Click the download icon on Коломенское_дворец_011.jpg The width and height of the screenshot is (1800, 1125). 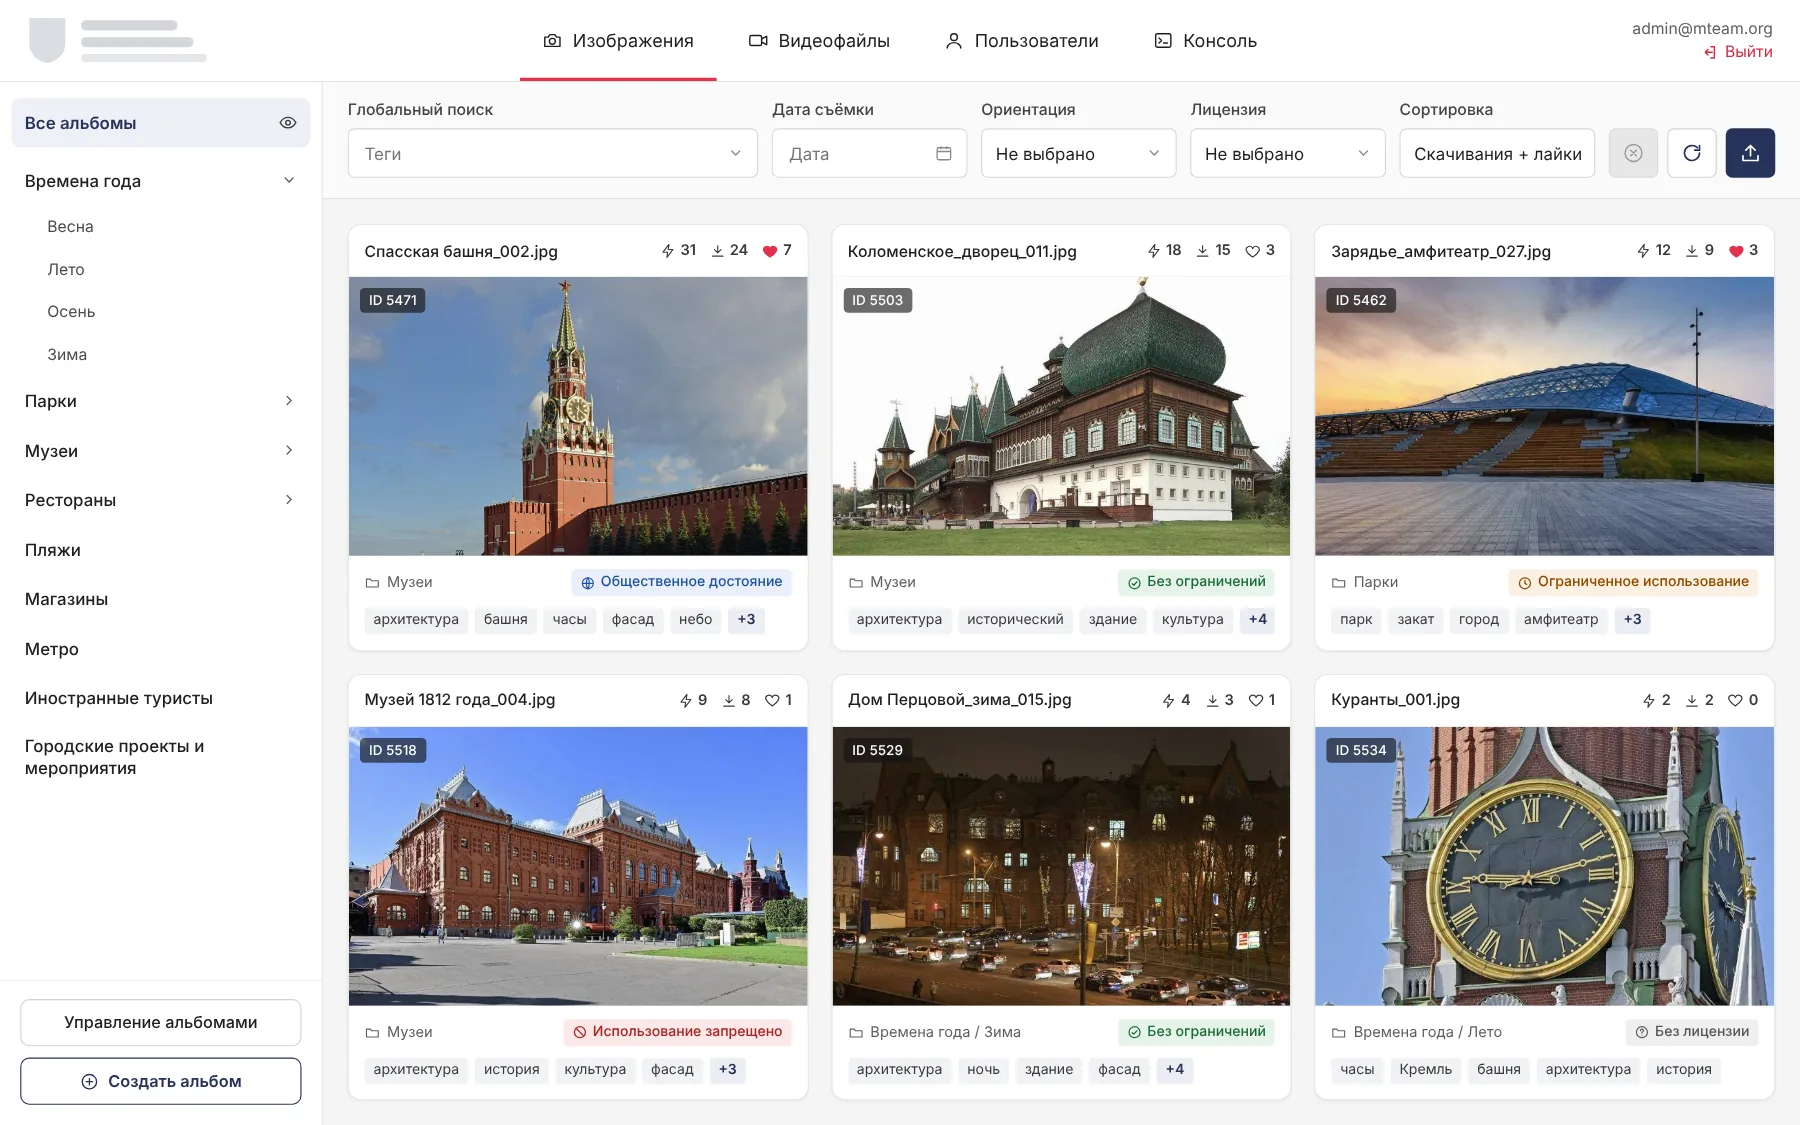[x=1203, y=251]
